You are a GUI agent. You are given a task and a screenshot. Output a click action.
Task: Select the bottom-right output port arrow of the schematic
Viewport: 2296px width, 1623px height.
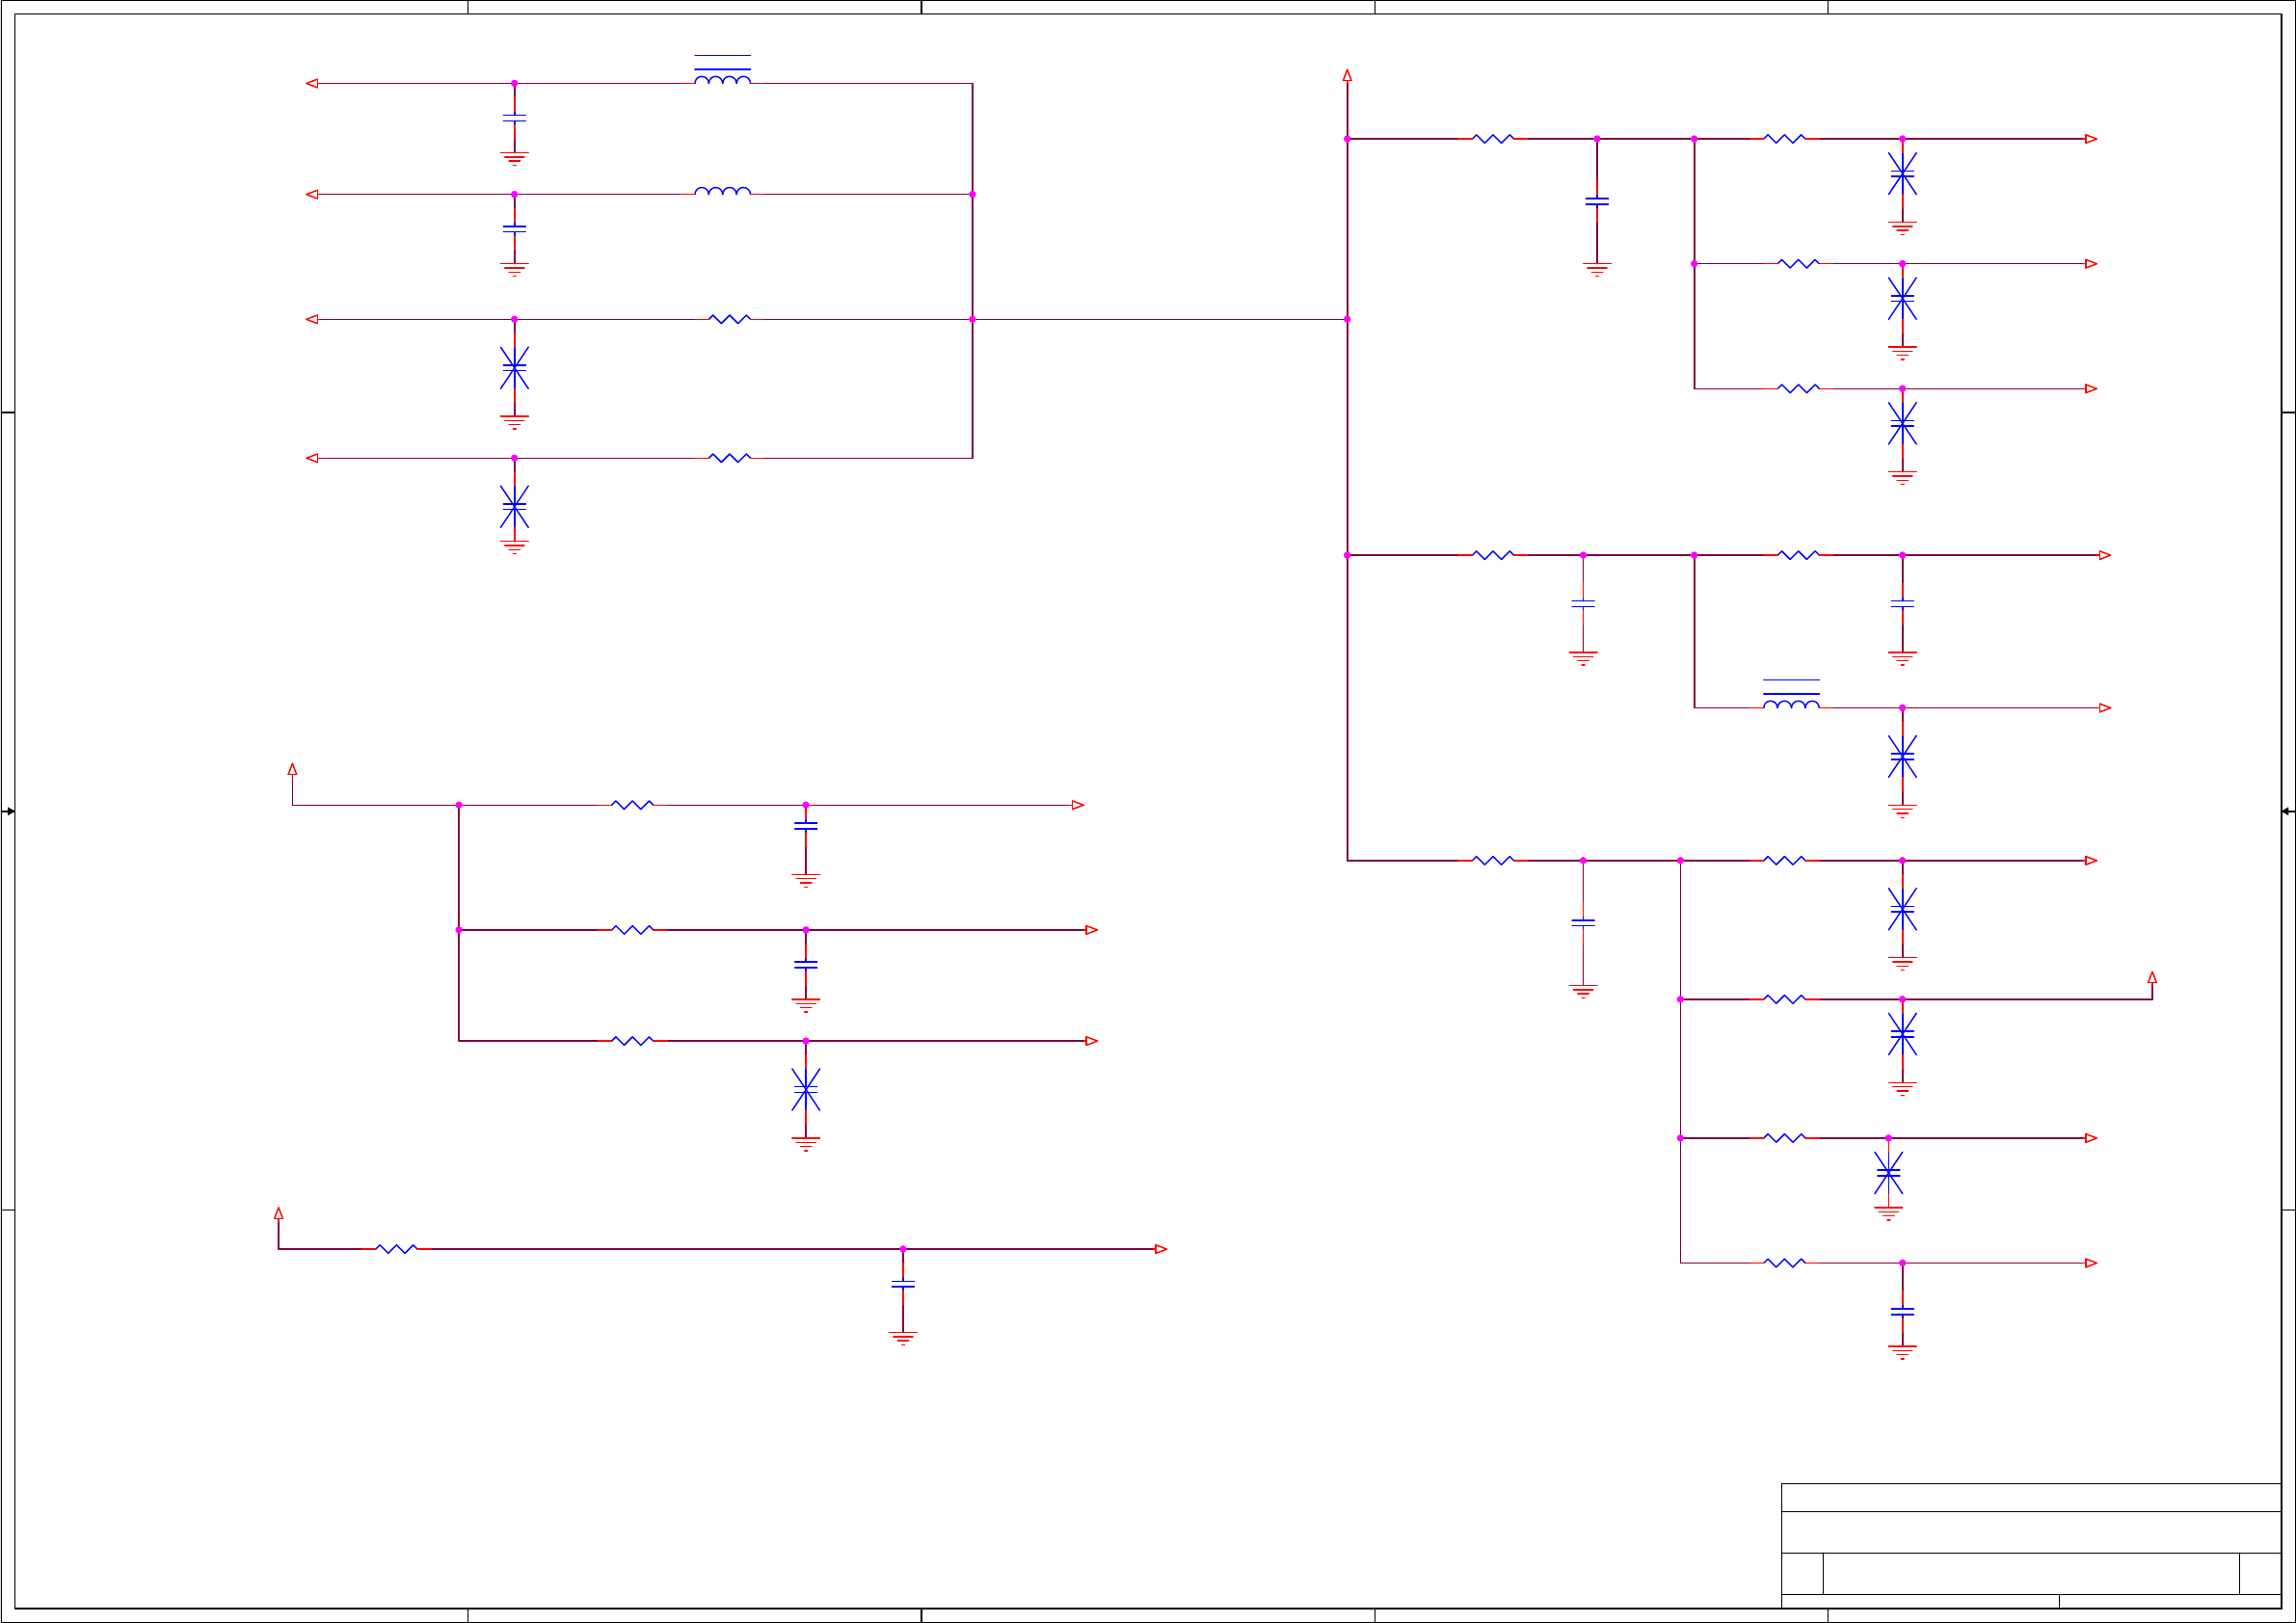pyautogui.click(x=2090, y=1263)
